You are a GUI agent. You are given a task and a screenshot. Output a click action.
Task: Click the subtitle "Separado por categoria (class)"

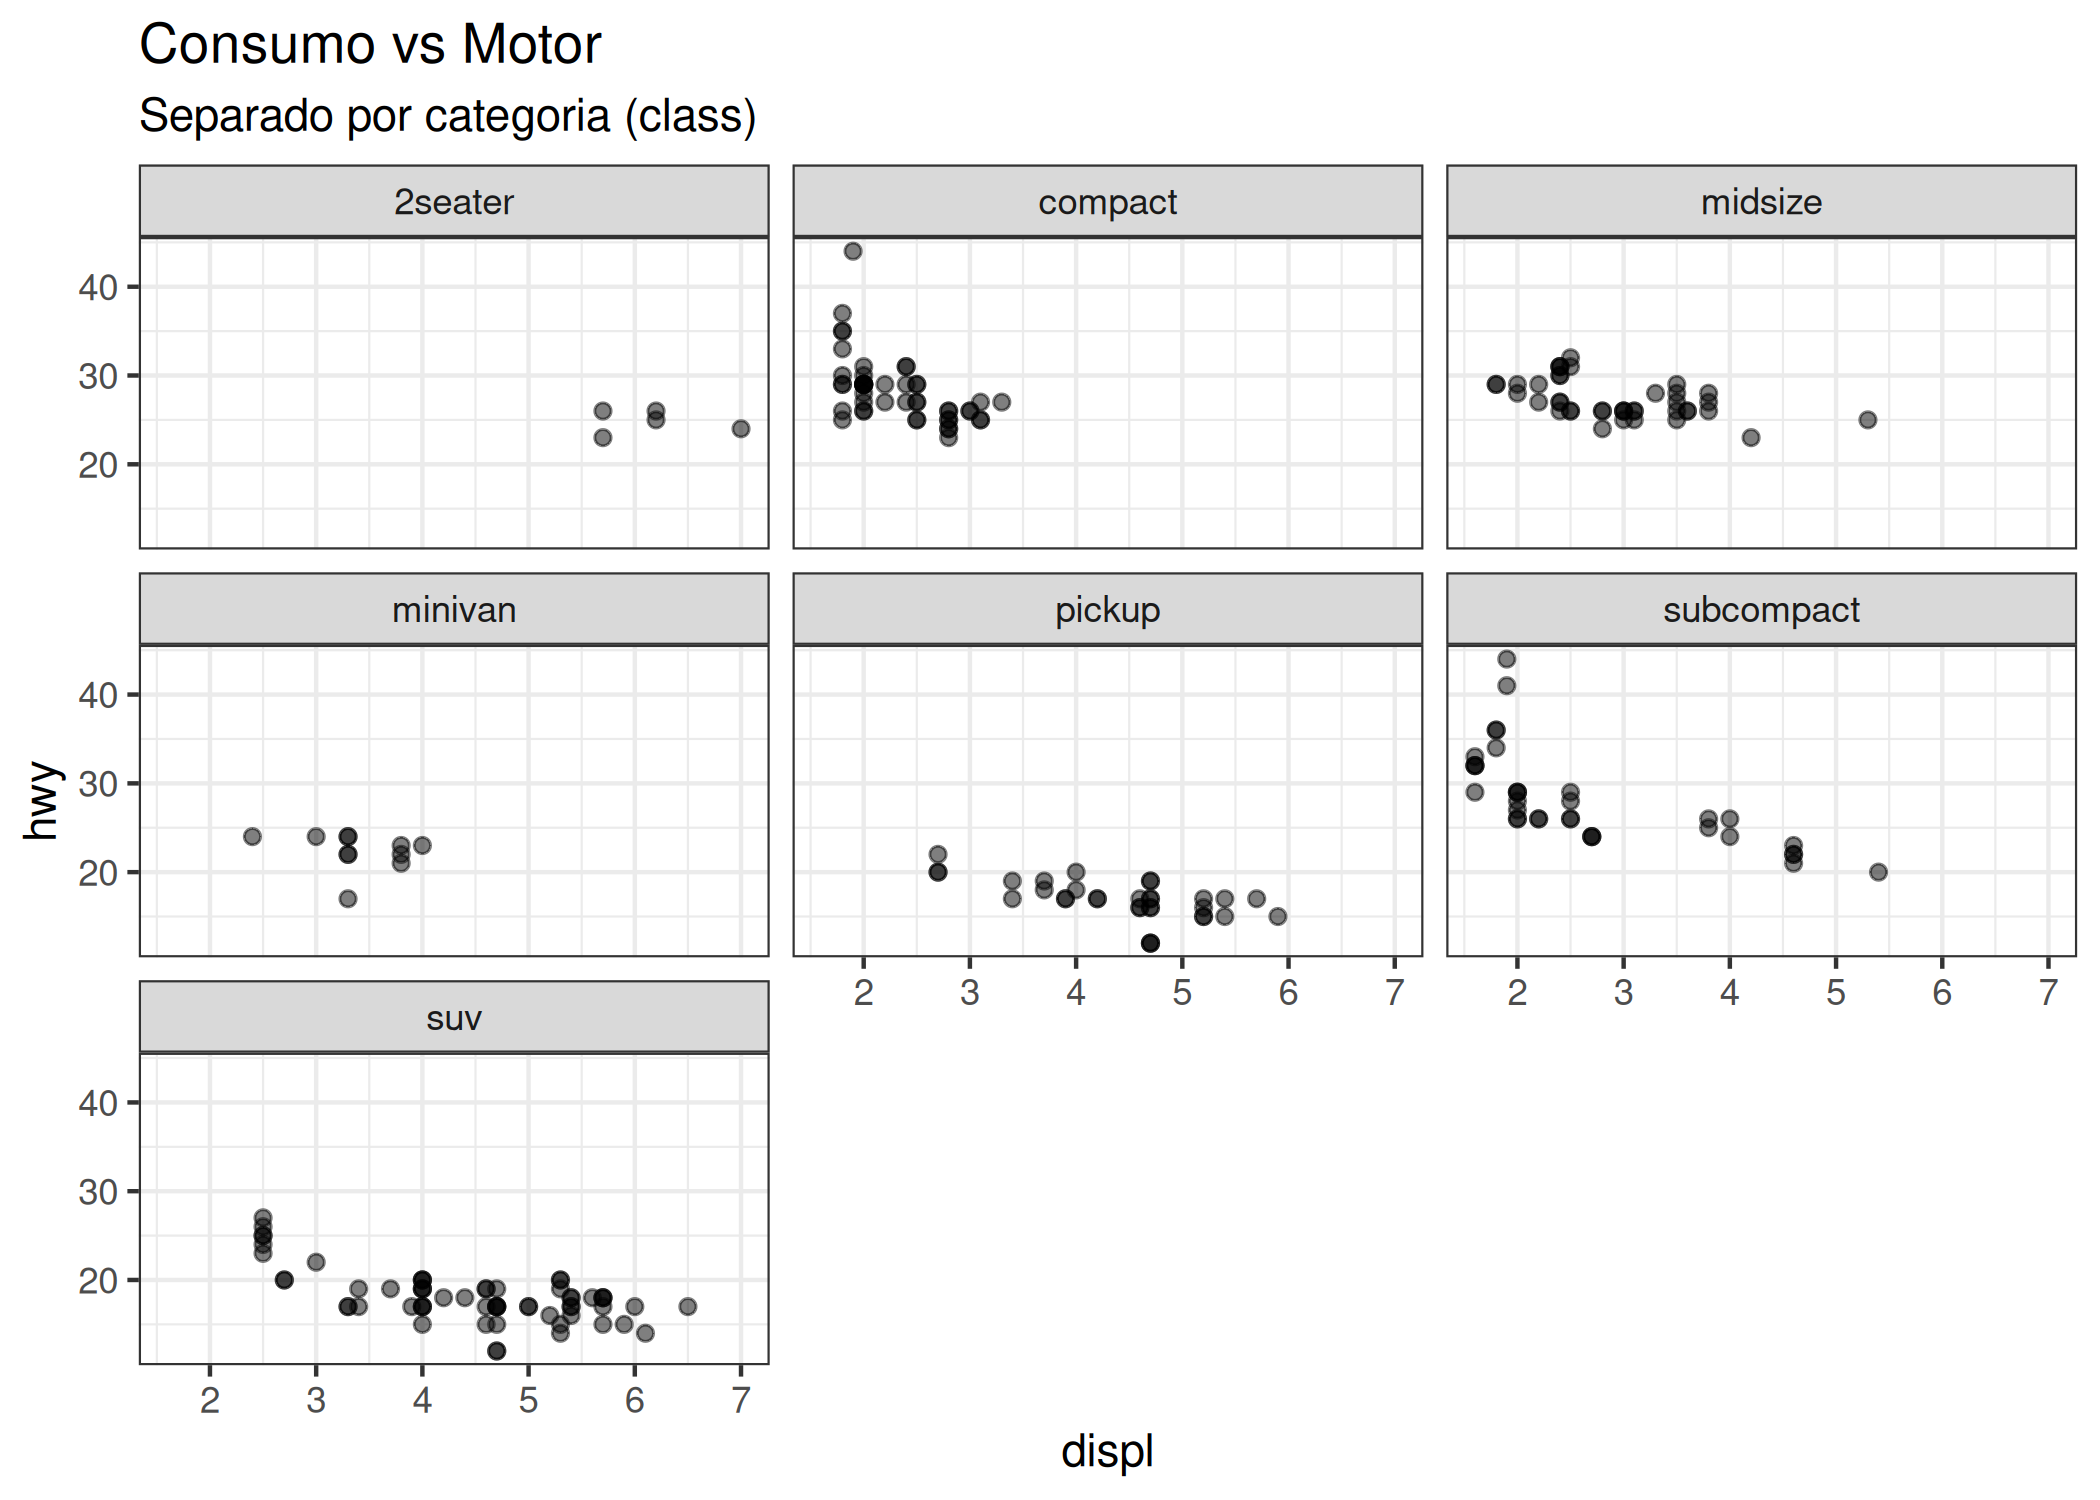(x=447, y=116)
